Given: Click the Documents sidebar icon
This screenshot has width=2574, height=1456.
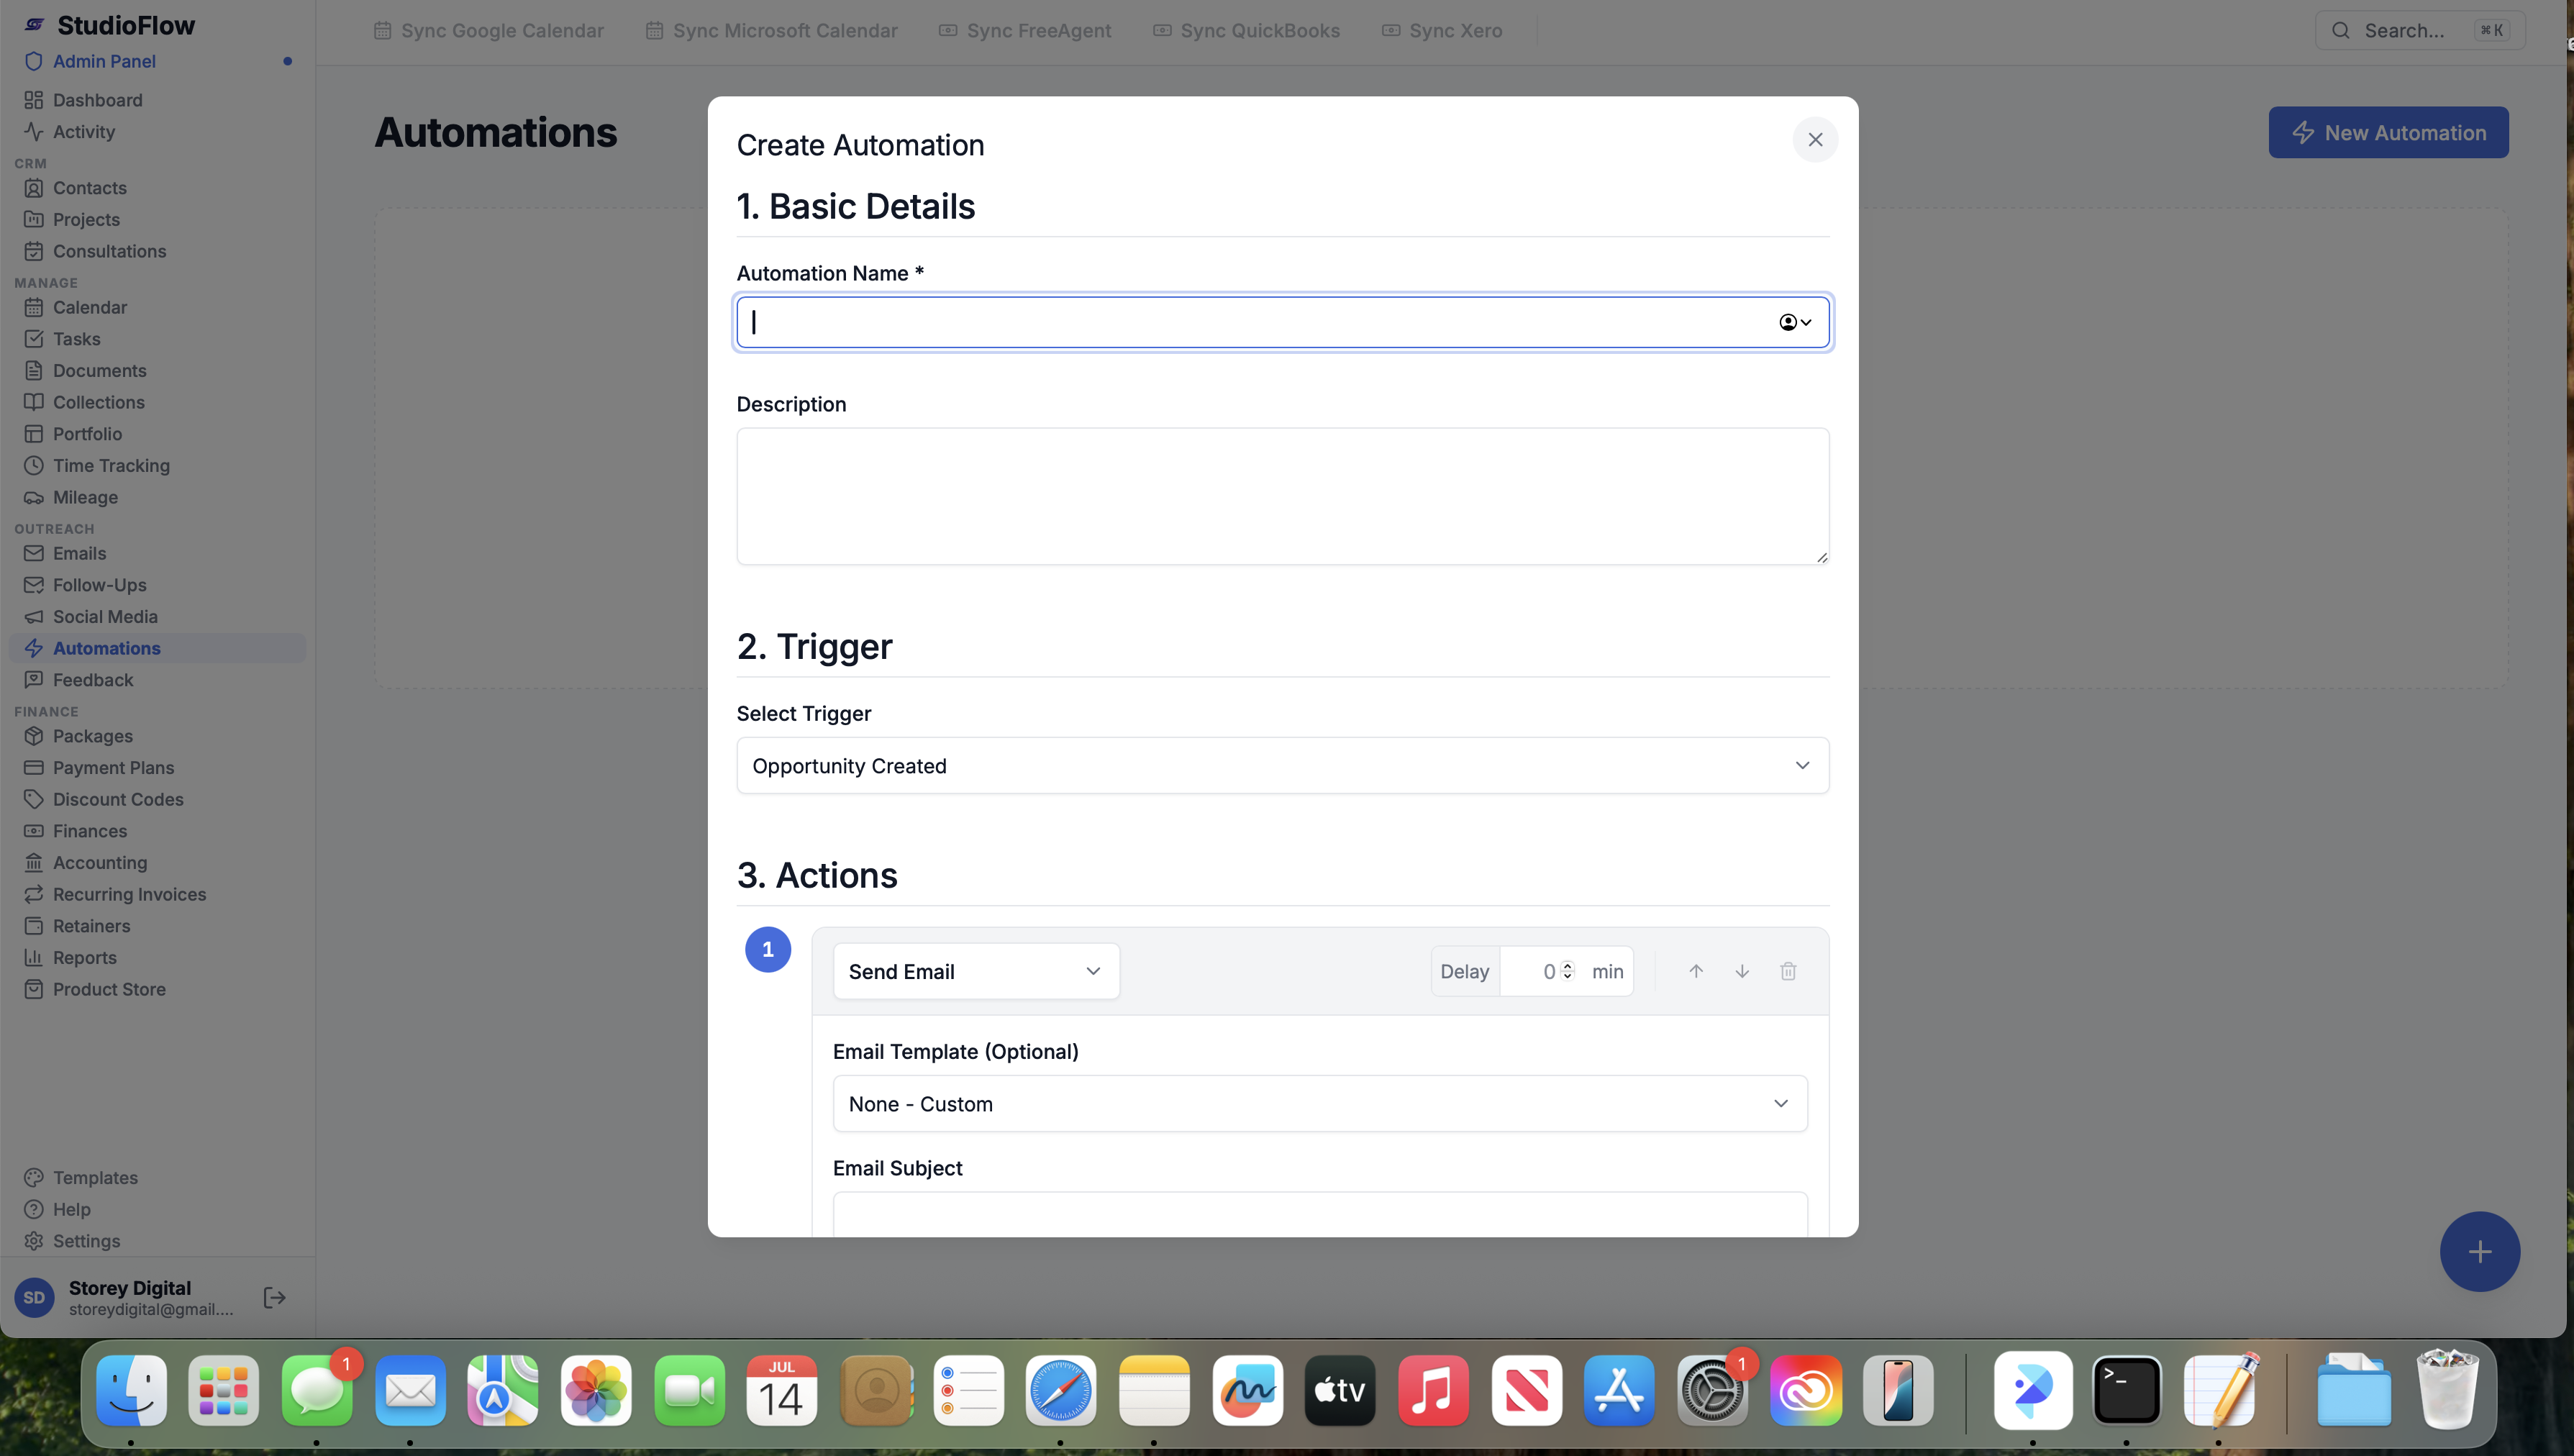Looking at the screenshot, I should (34, 371).
